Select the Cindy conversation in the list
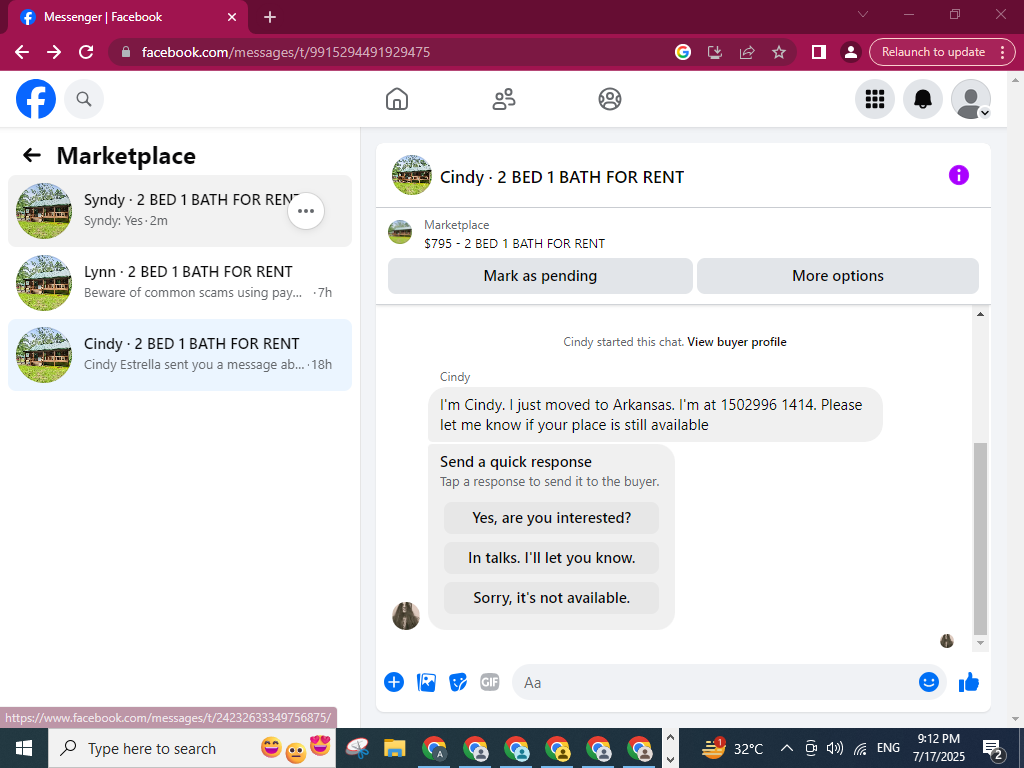 (x=180, y=355)
